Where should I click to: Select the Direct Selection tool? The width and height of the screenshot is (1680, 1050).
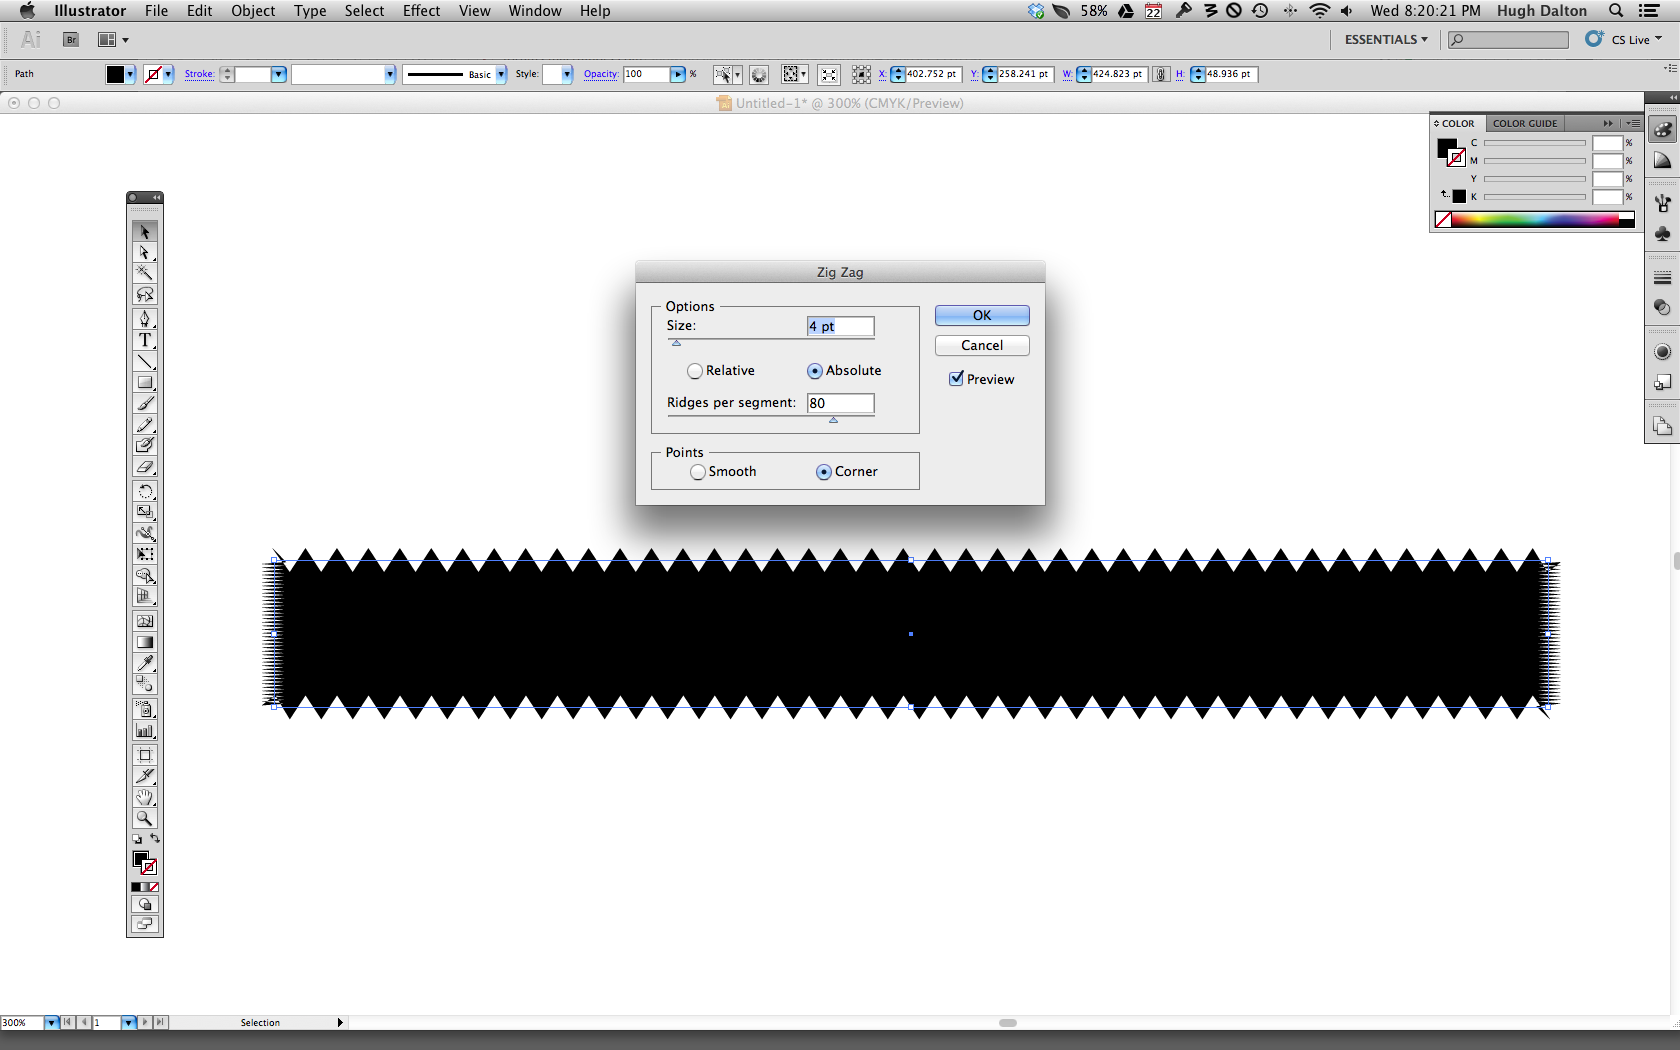(x=145, y=253)
